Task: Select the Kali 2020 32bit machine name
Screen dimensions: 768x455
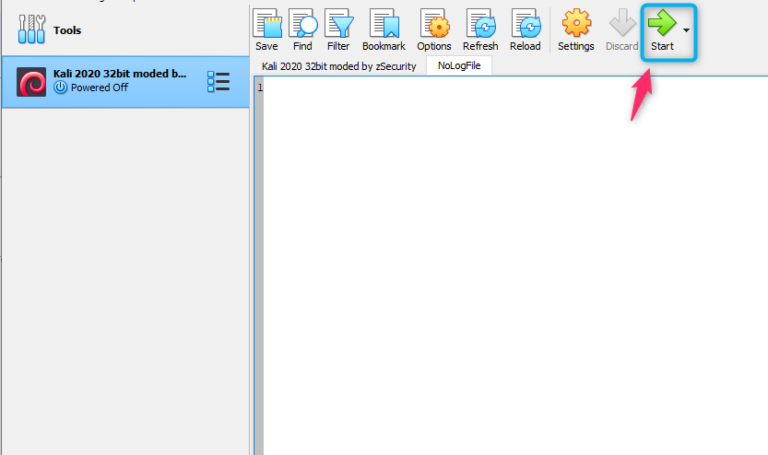Action: pos(120,73)
